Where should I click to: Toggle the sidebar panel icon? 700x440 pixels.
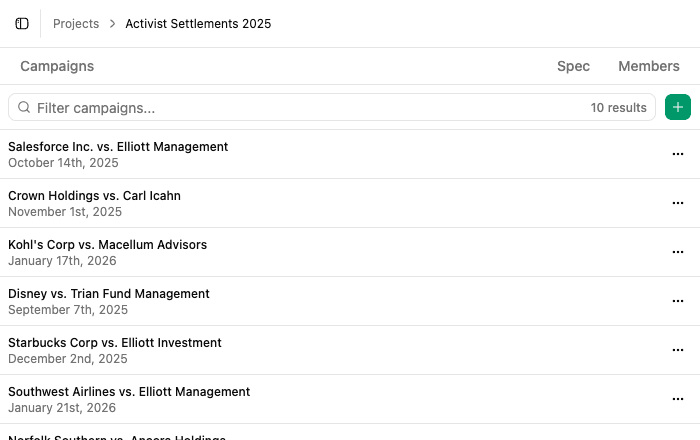(22, 23)
